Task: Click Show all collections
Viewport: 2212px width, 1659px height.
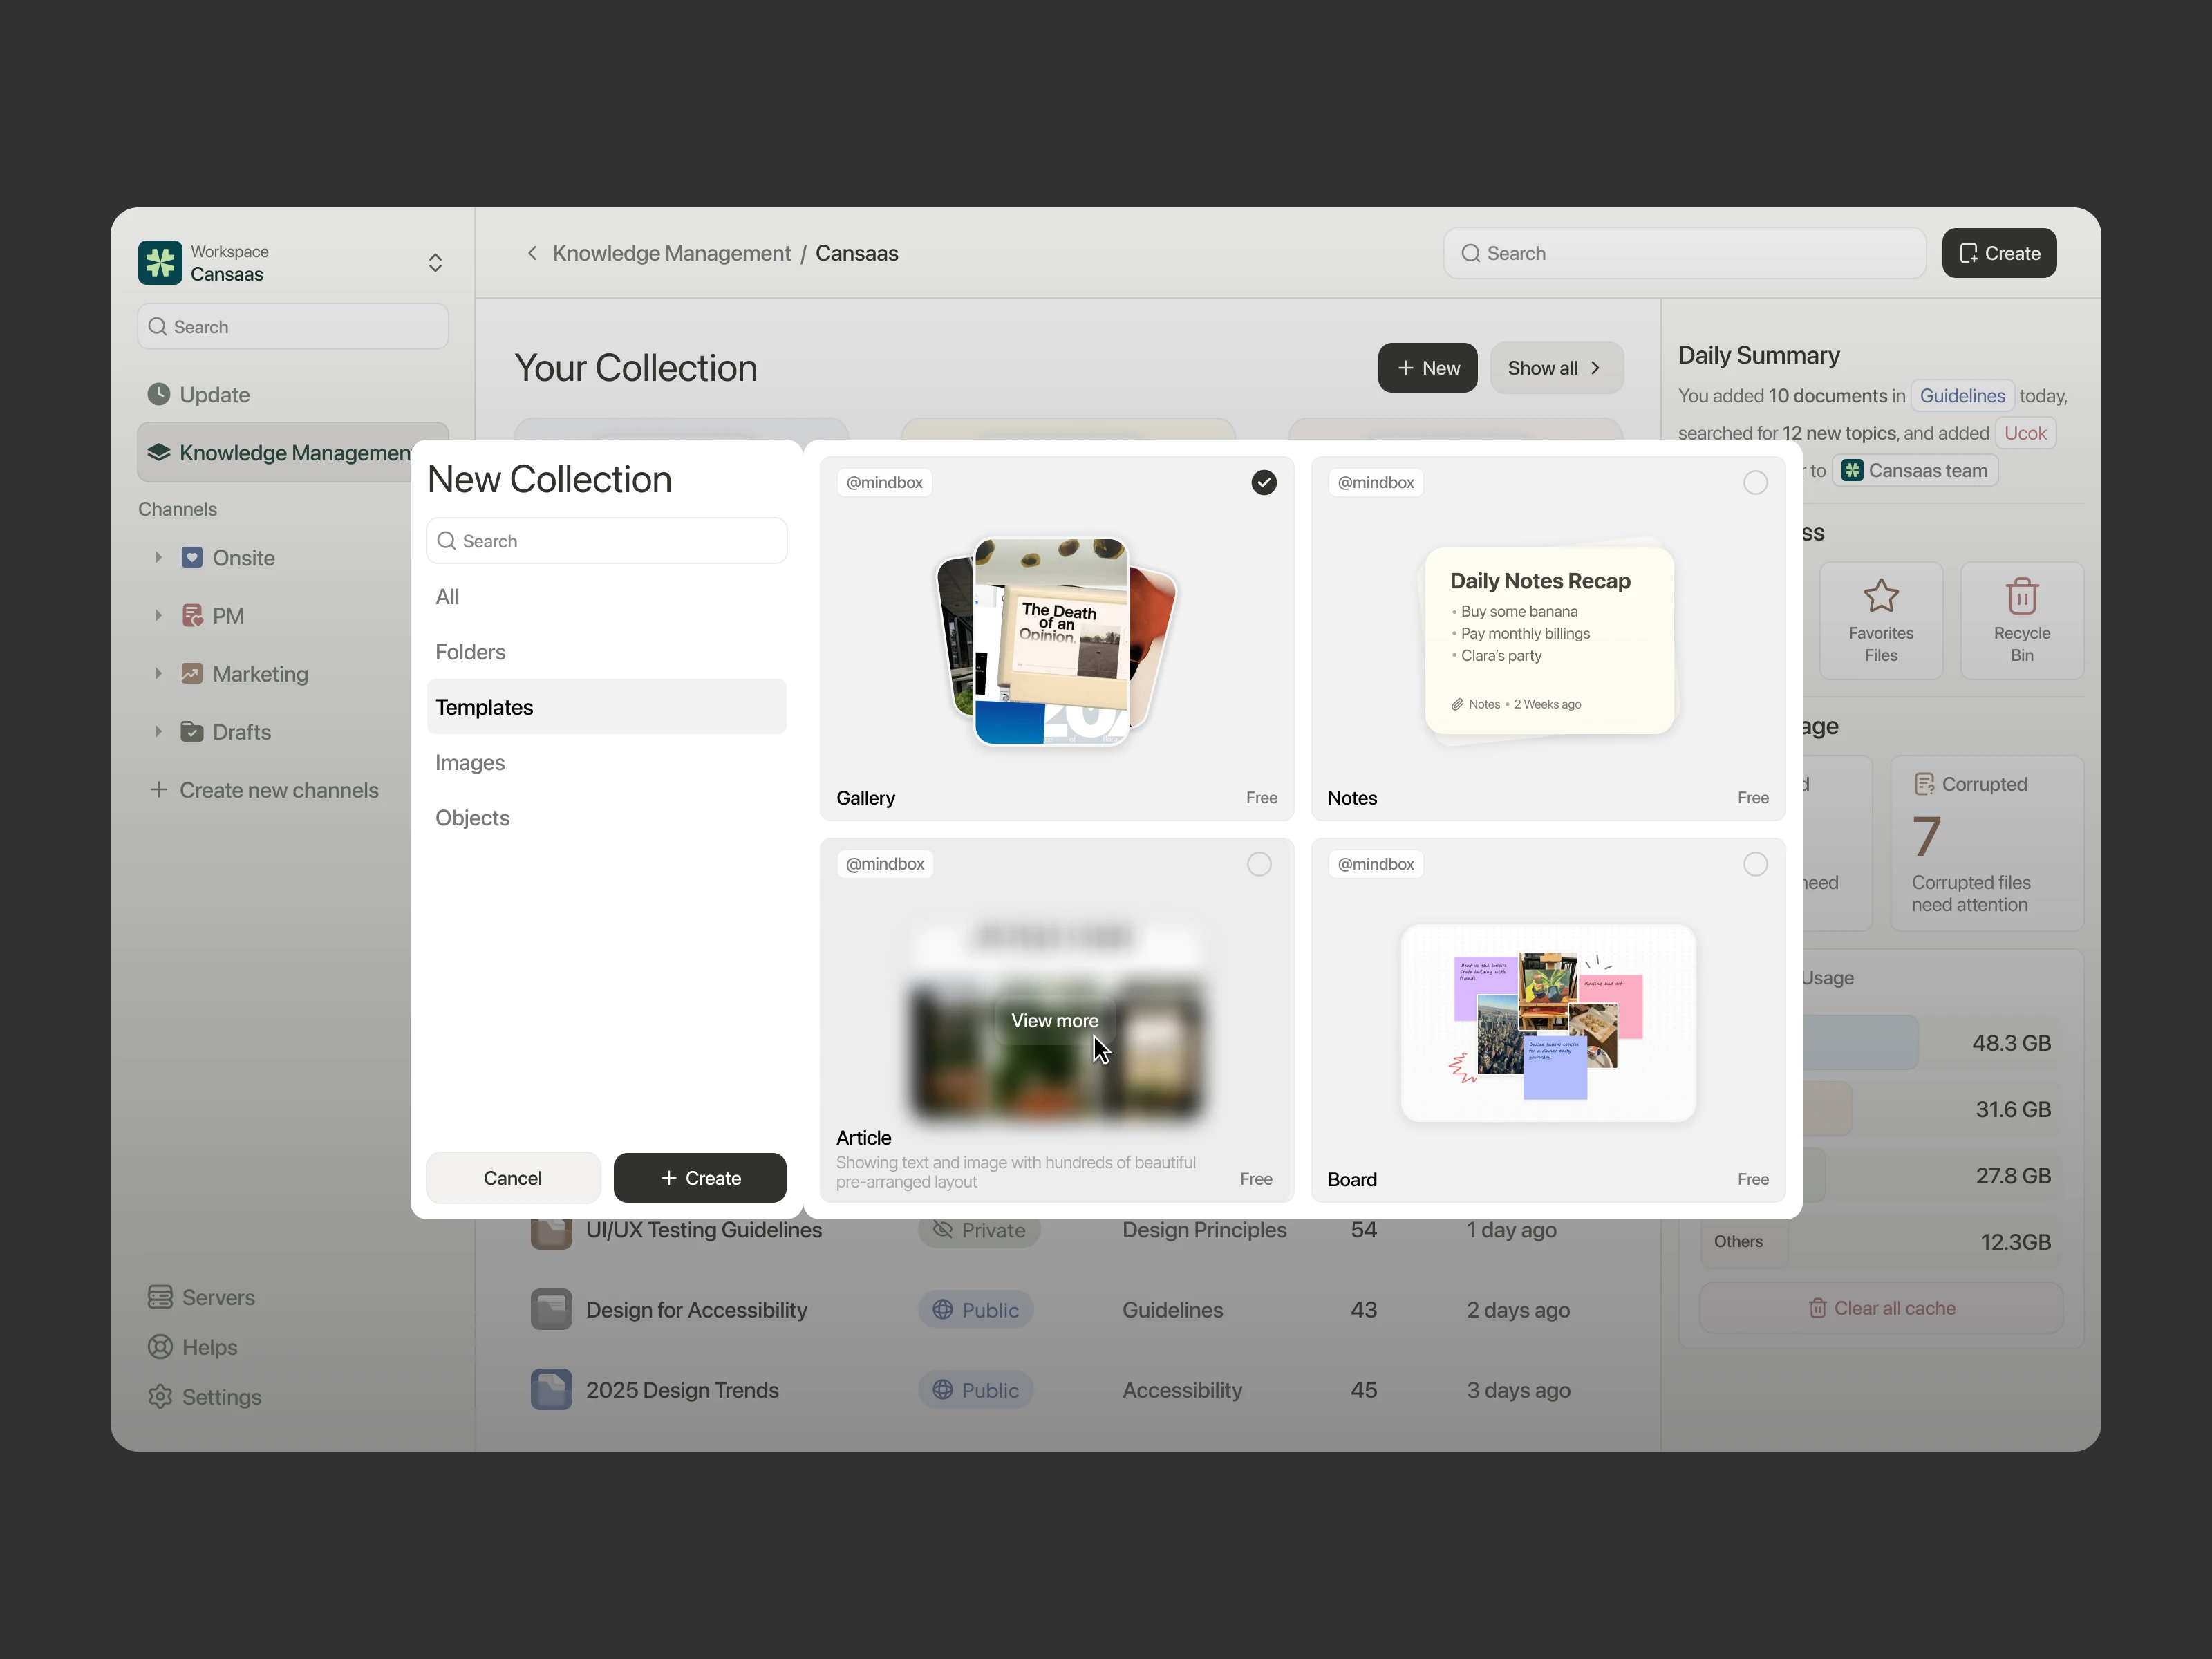Action: [1556, 368]
